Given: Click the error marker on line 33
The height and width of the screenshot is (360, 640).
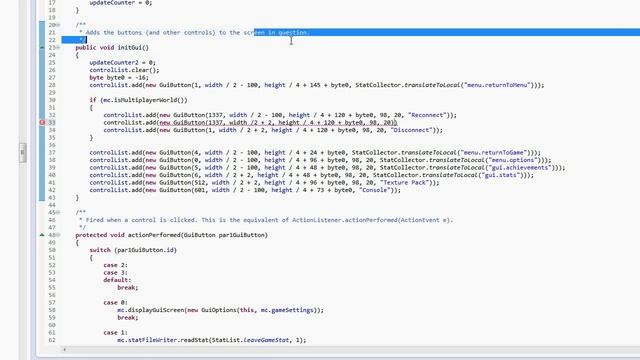Looking at the screenshot, I should pos(42,122).
